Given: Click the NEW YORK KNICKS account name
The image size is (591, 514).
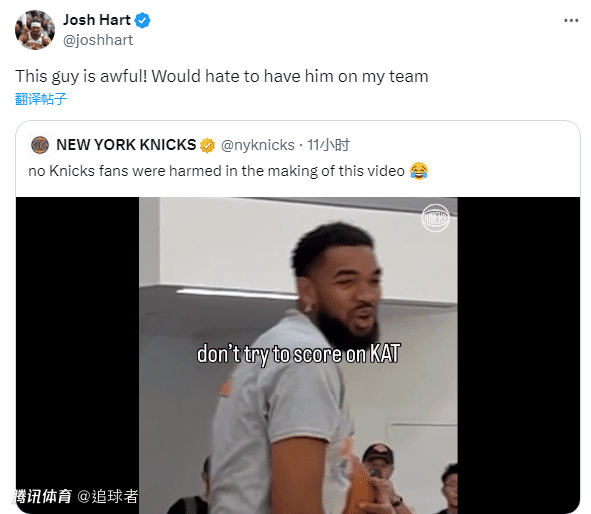Looking at the screenshot, I should (126, 145).
